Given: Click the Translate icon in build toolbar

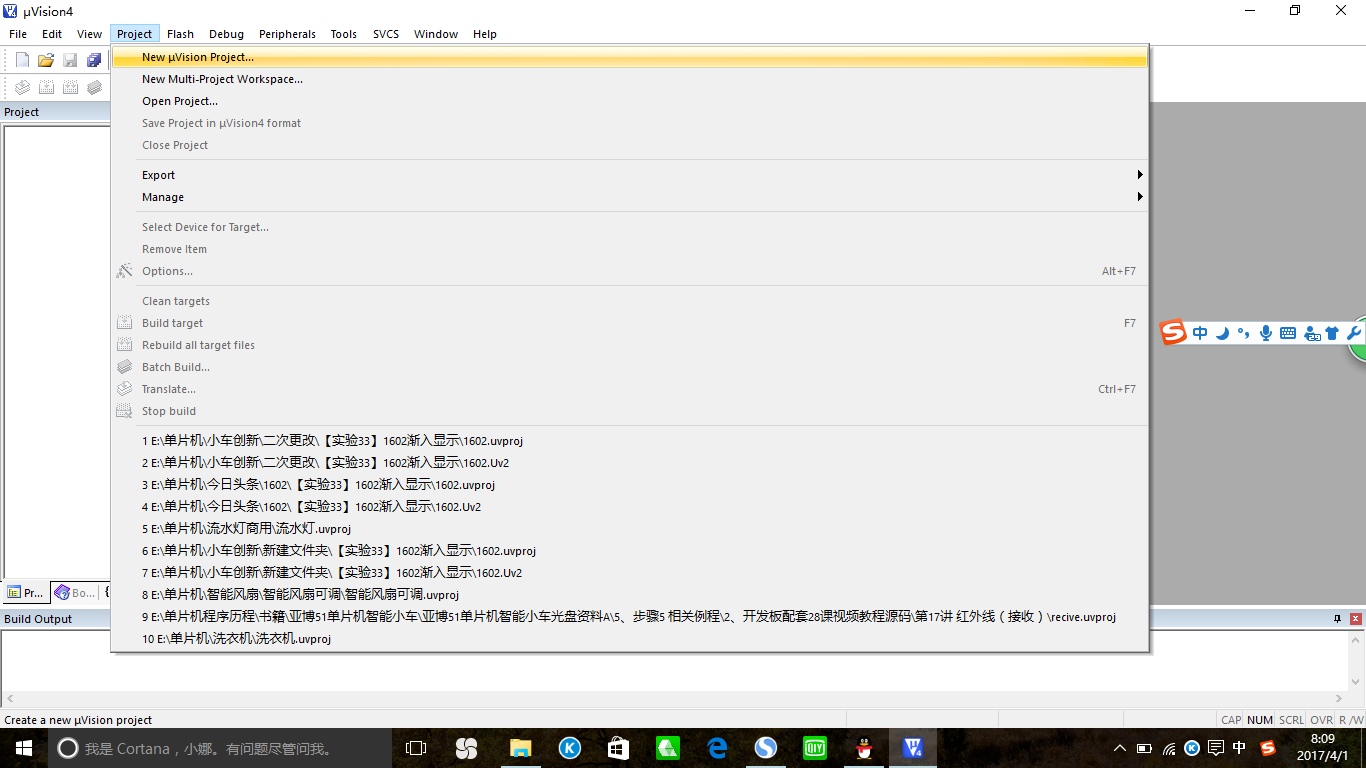Looking at the screenshot, I should click(22, 87).
